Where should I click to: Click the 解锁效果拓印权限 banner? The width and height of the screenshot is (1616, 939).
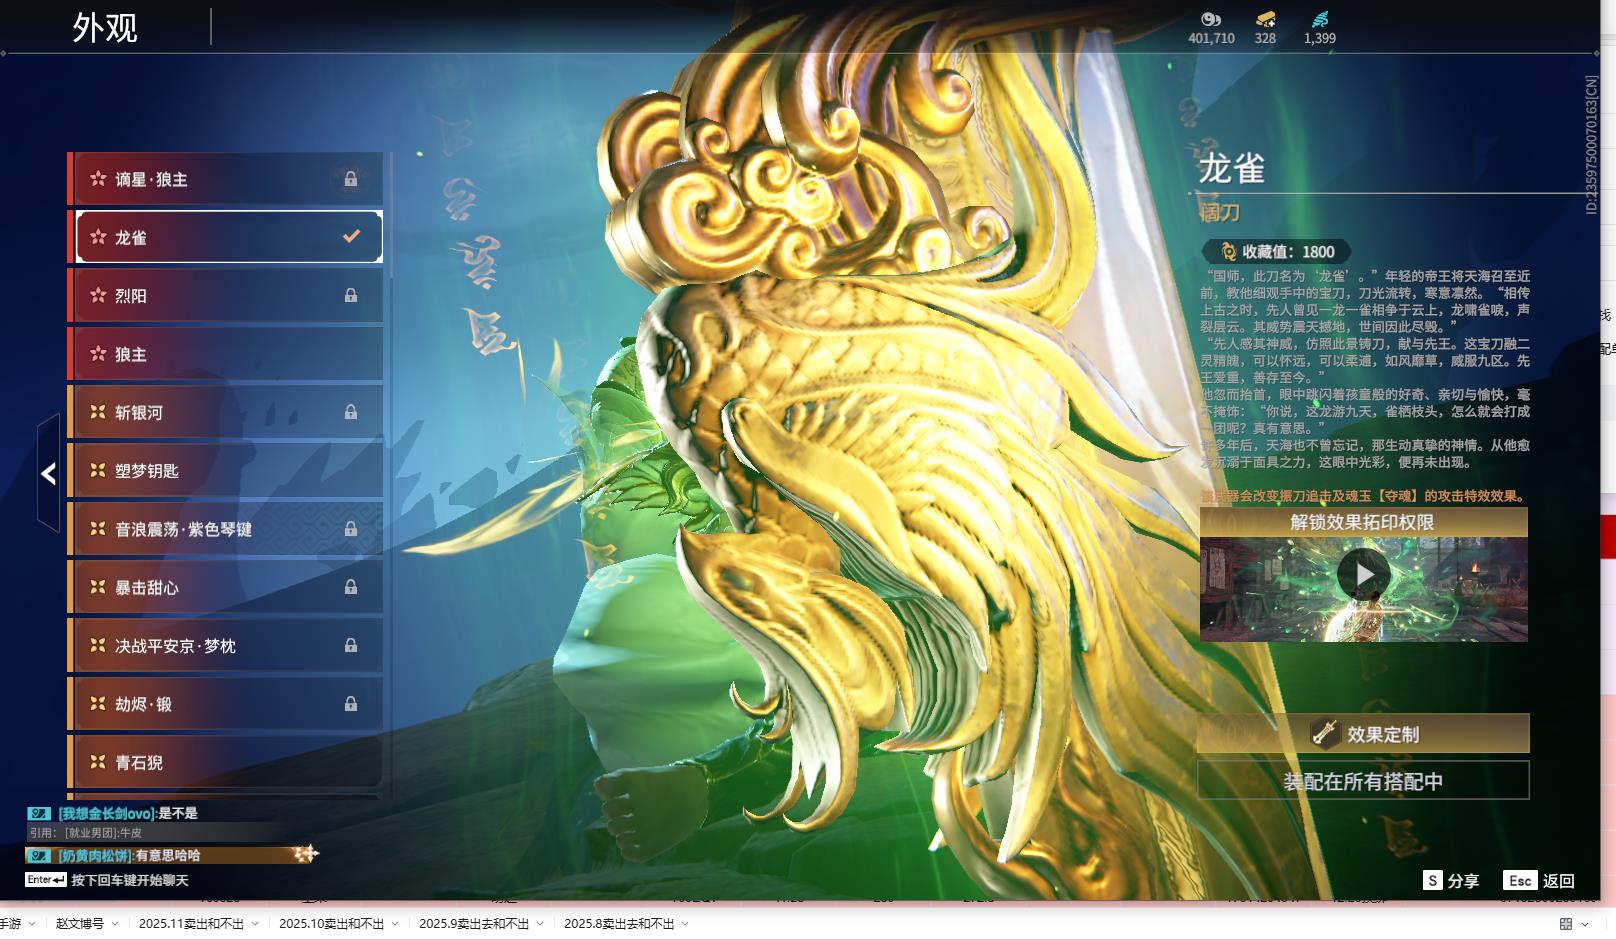point(1363,522)
